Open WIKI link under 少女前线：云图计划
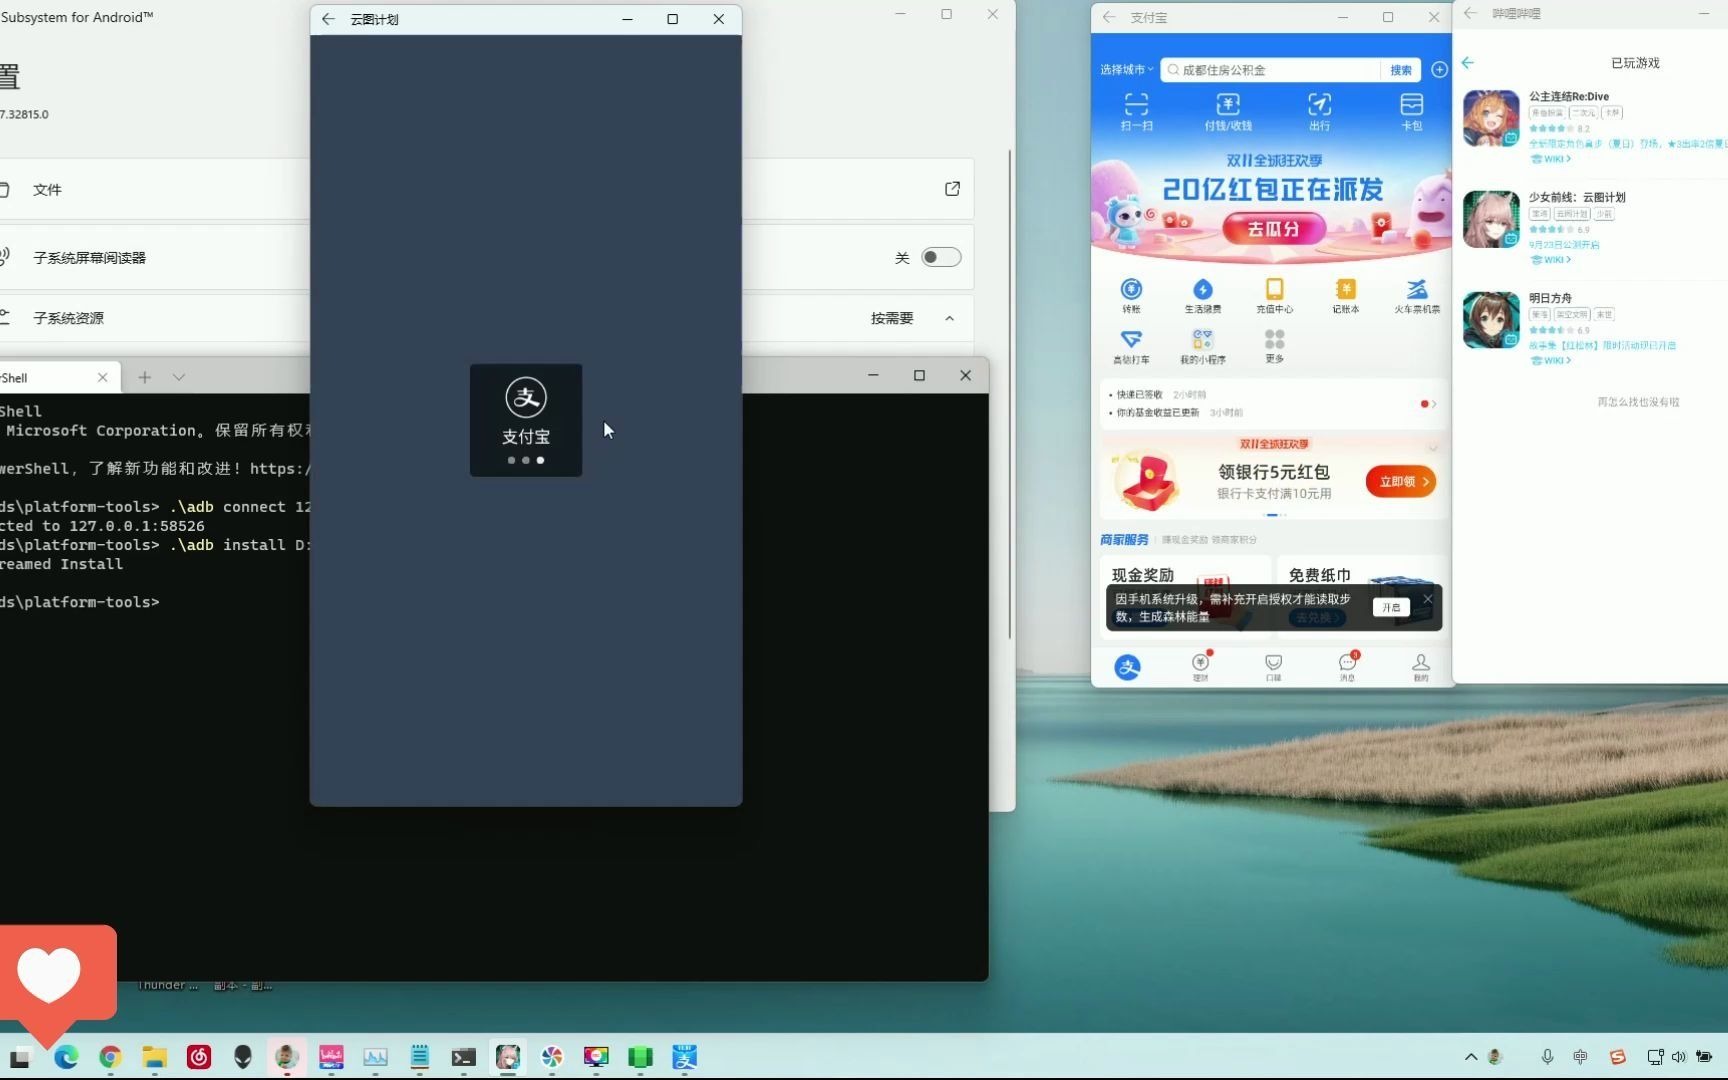The width and height of the screenshot is (1728, 1080). (x=1551, y=260)
